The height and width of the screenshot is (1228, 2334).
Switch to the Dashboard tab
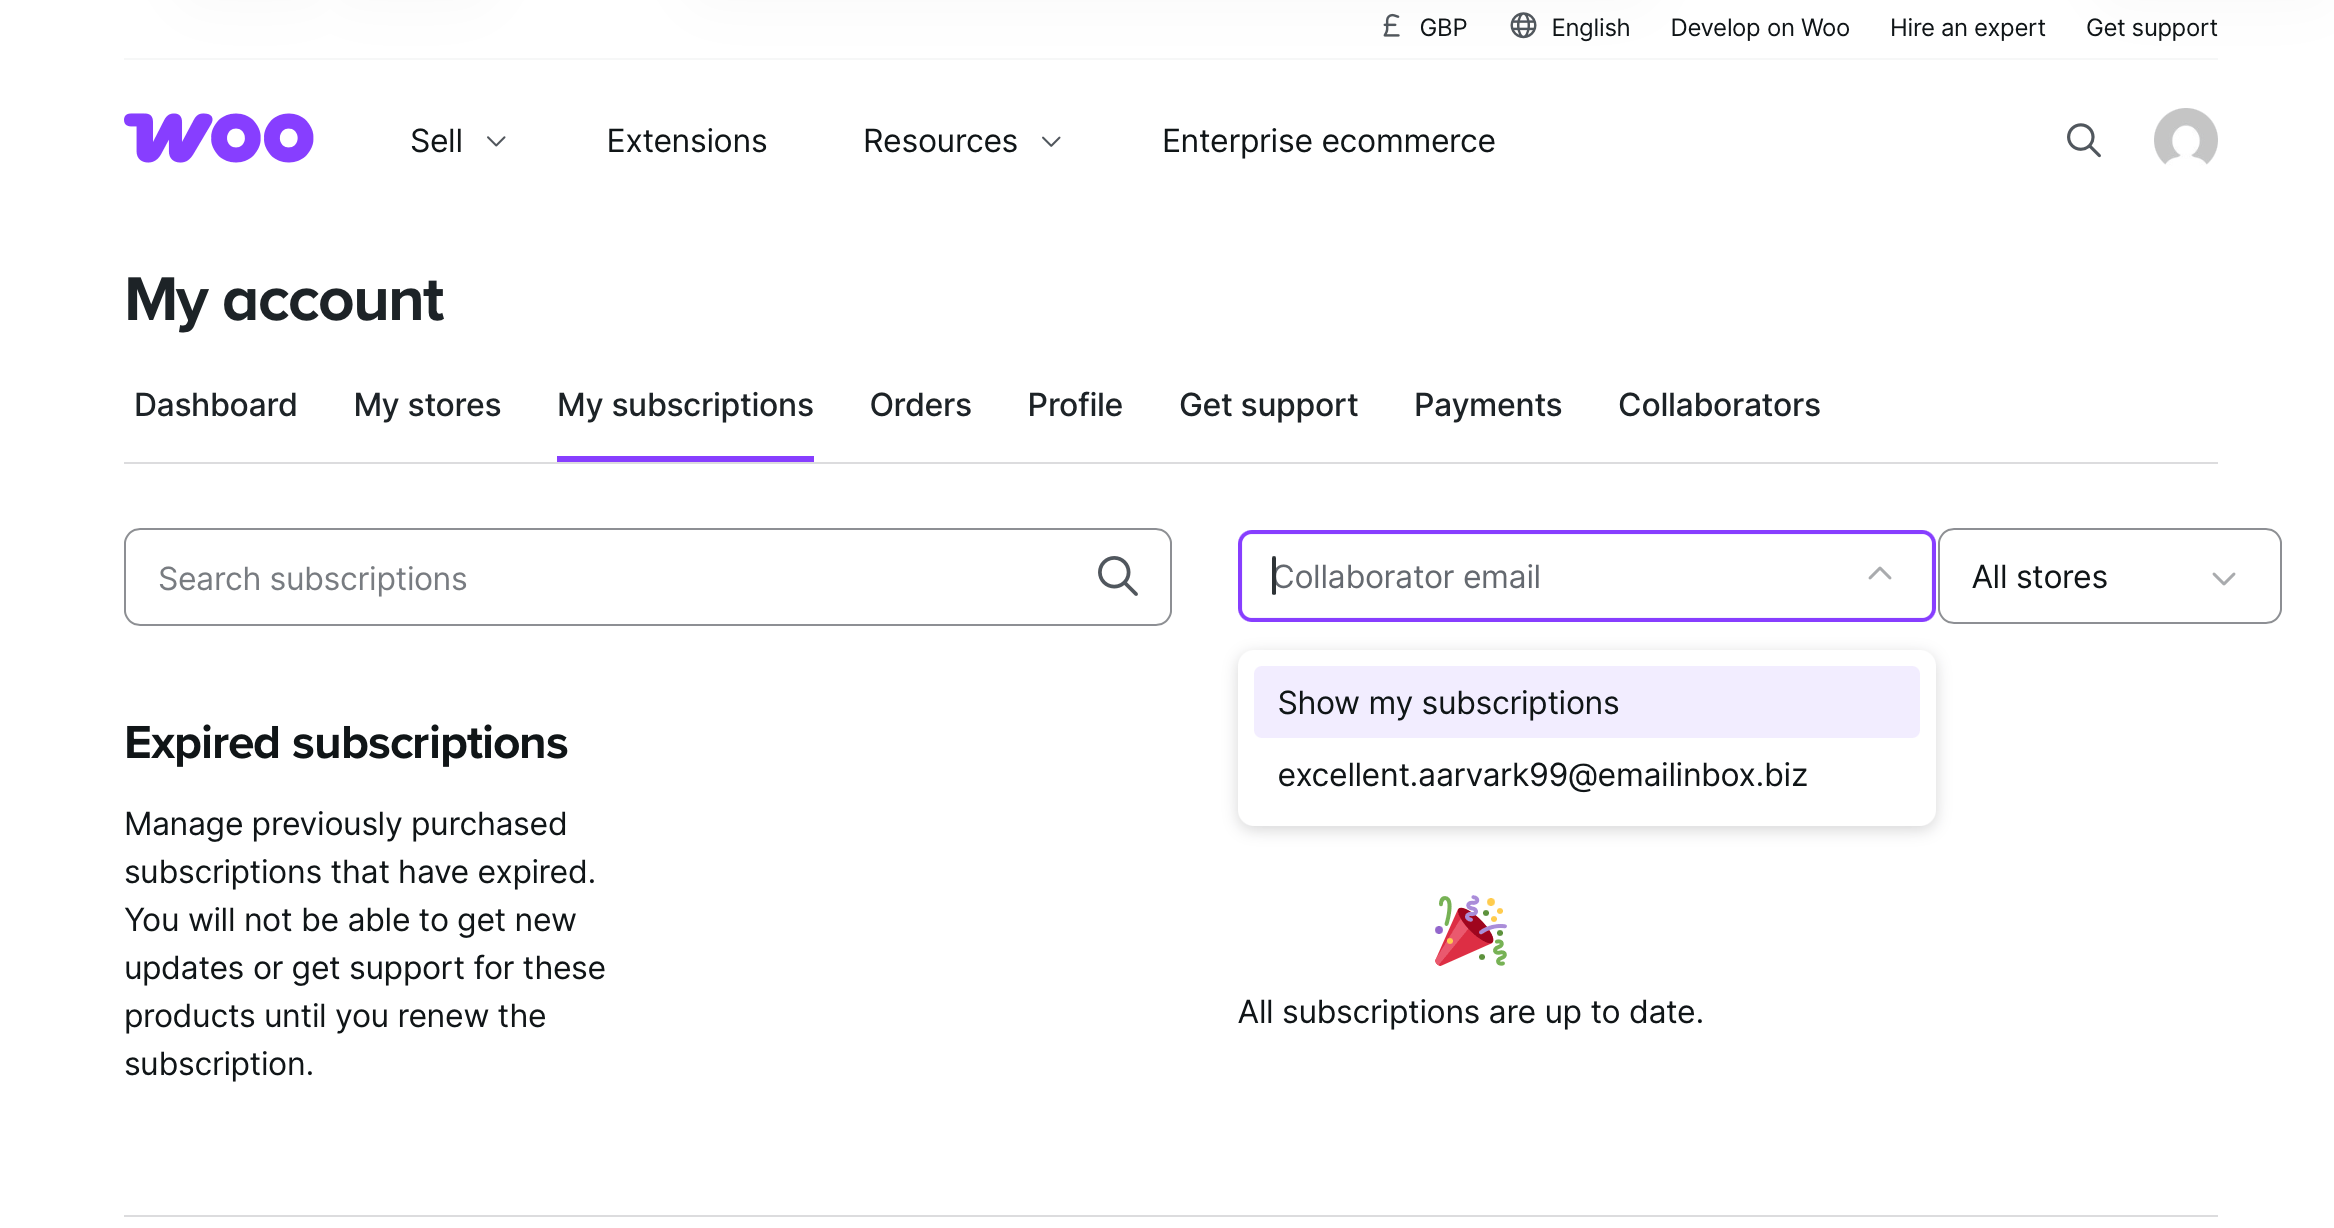(x=215, y=405)
